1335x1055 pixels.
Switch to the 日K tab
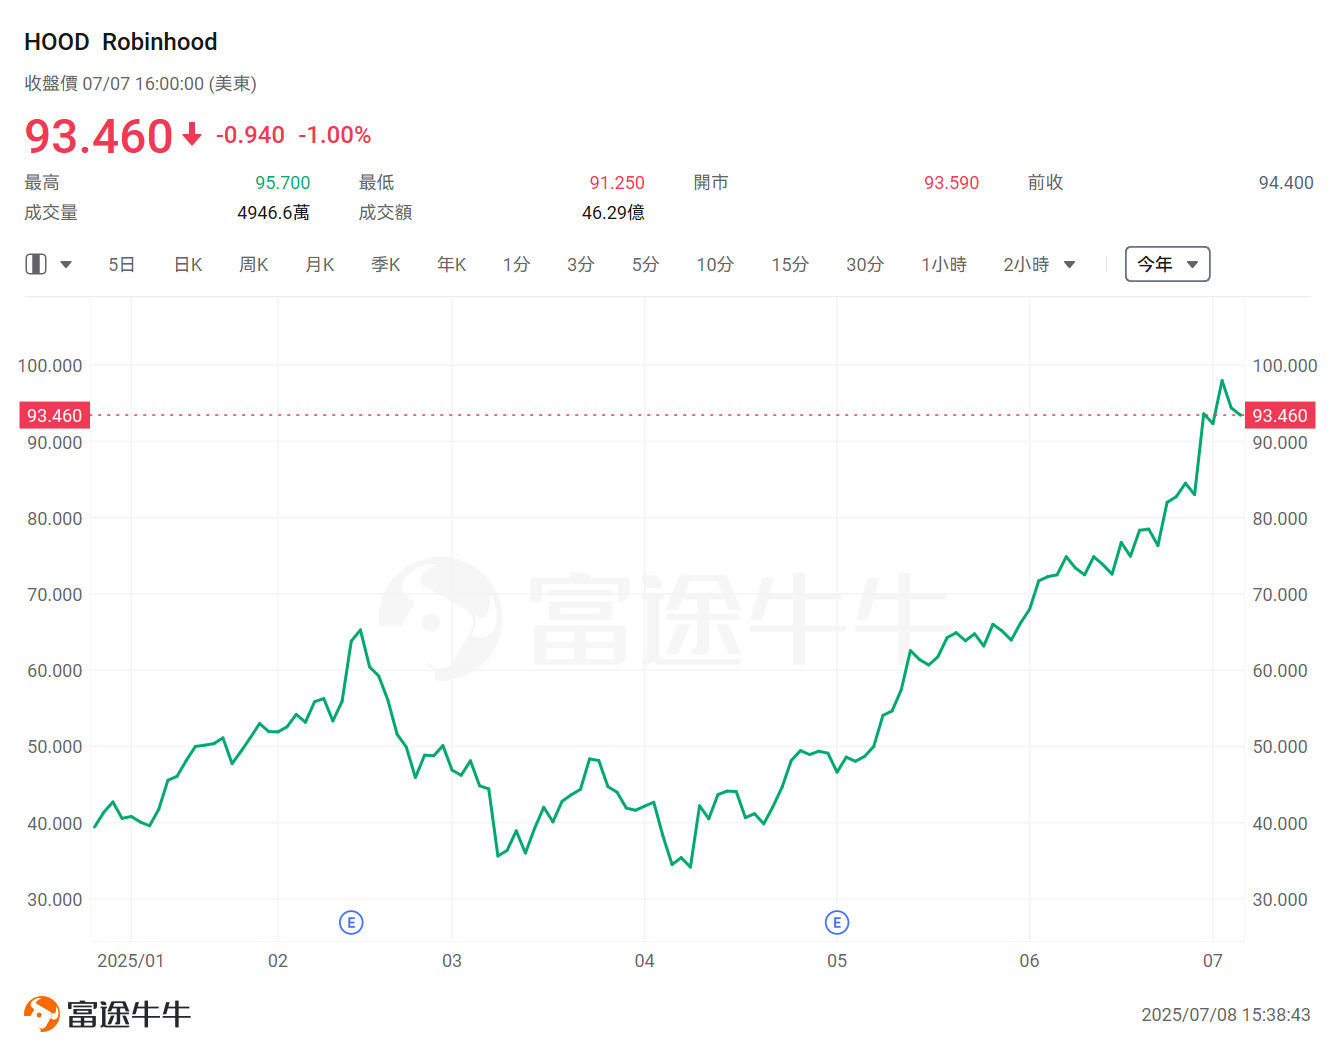coord(187,264)
